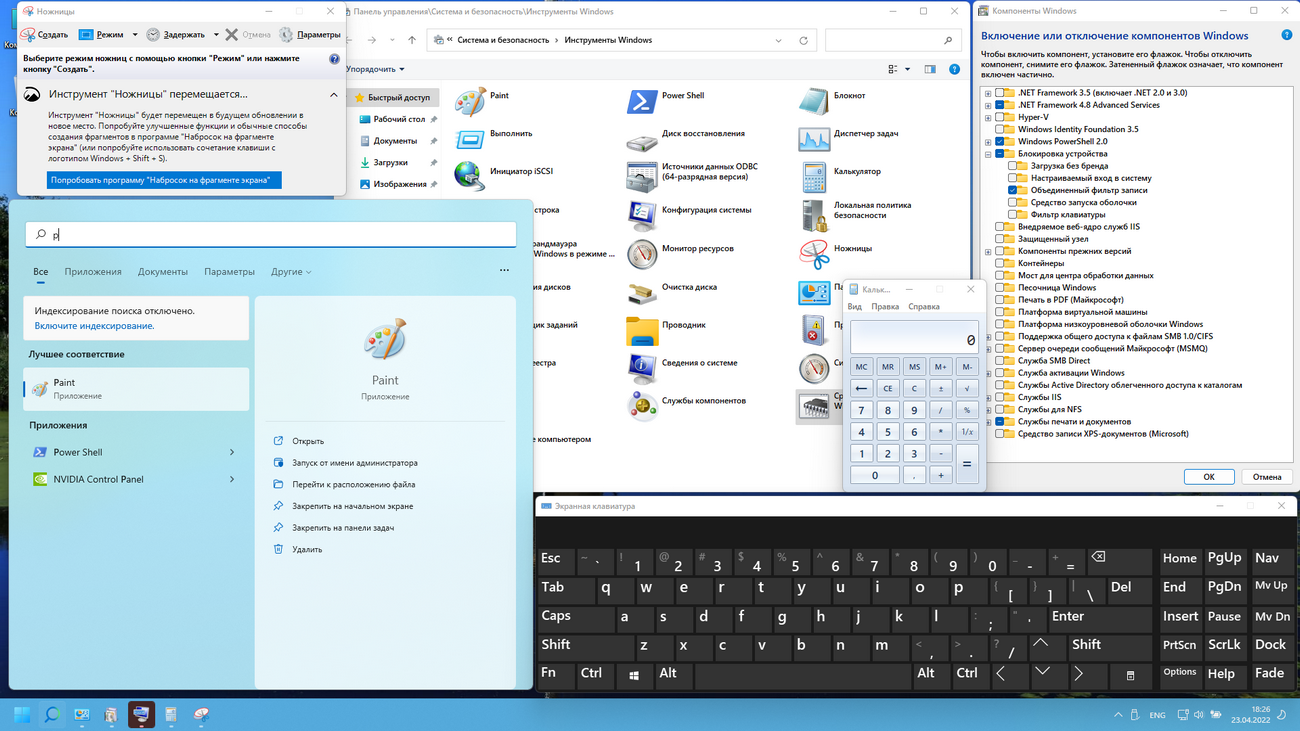Click the start menu search input field
This screenshot has height=731, width=1300.
click(x=271, y=234)
